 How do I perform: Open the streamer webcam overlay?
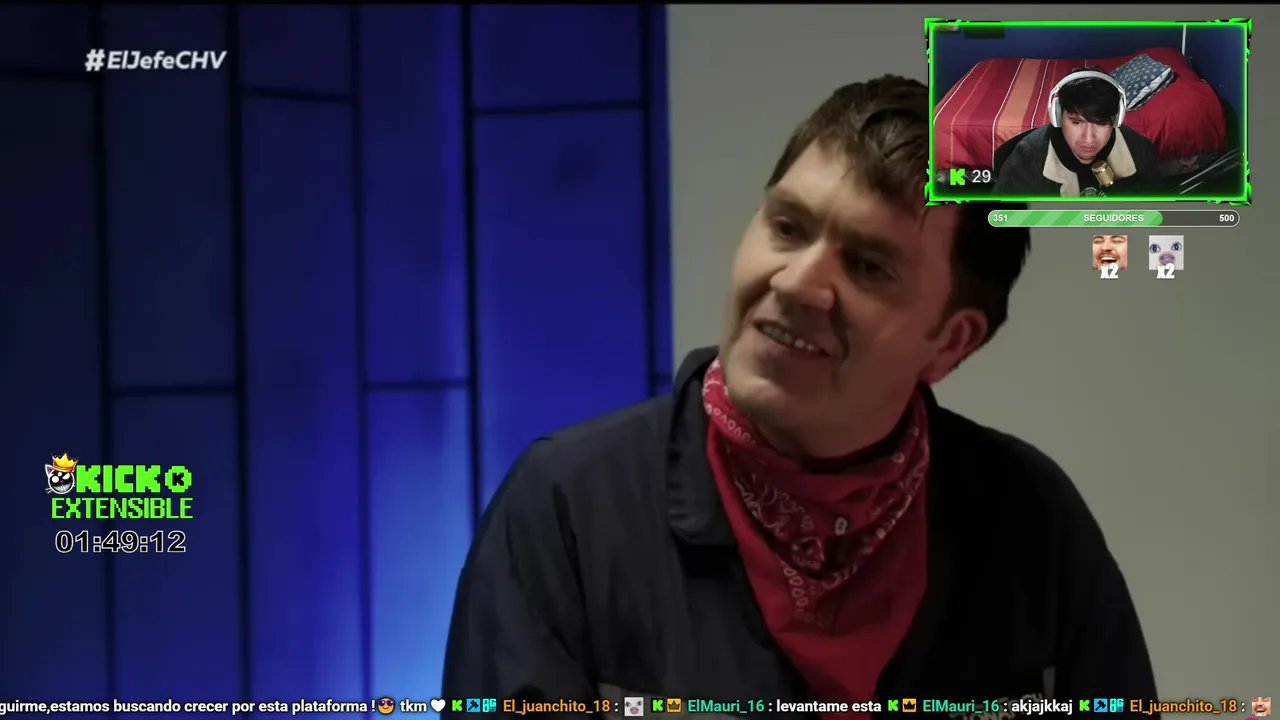[x=1087, y=111]
